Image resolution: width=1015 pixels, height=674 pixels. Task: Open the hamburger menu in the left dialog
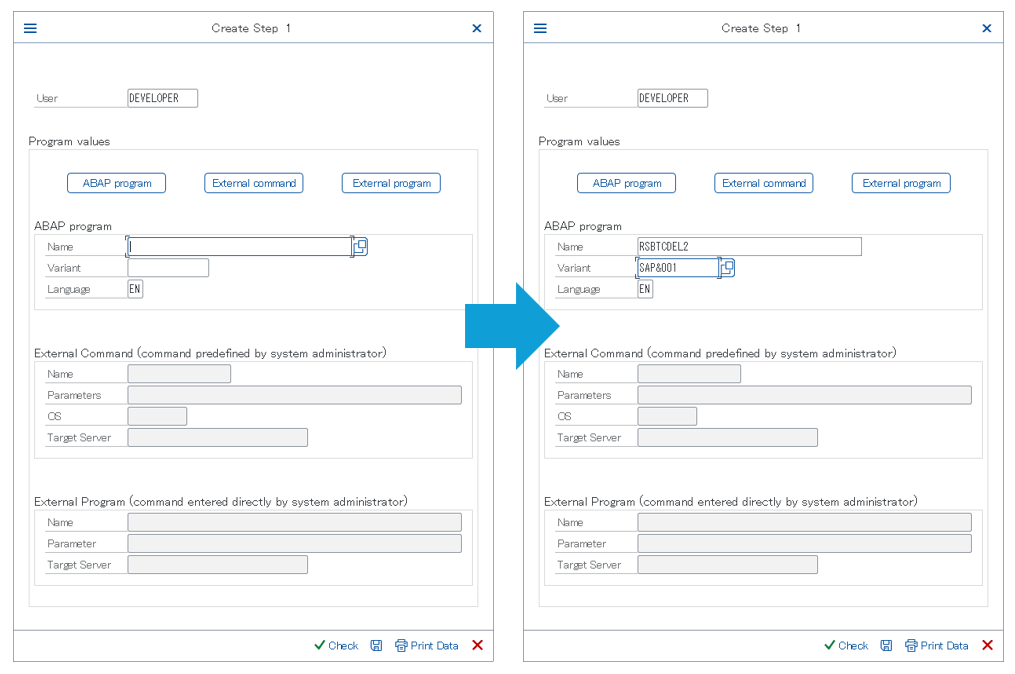pos(30,28)
